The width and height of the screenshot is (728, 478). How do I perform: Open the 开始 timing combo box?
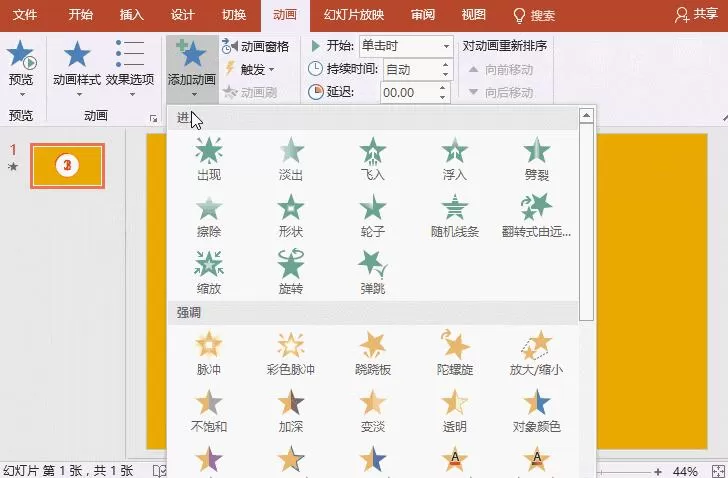point(406,46)
